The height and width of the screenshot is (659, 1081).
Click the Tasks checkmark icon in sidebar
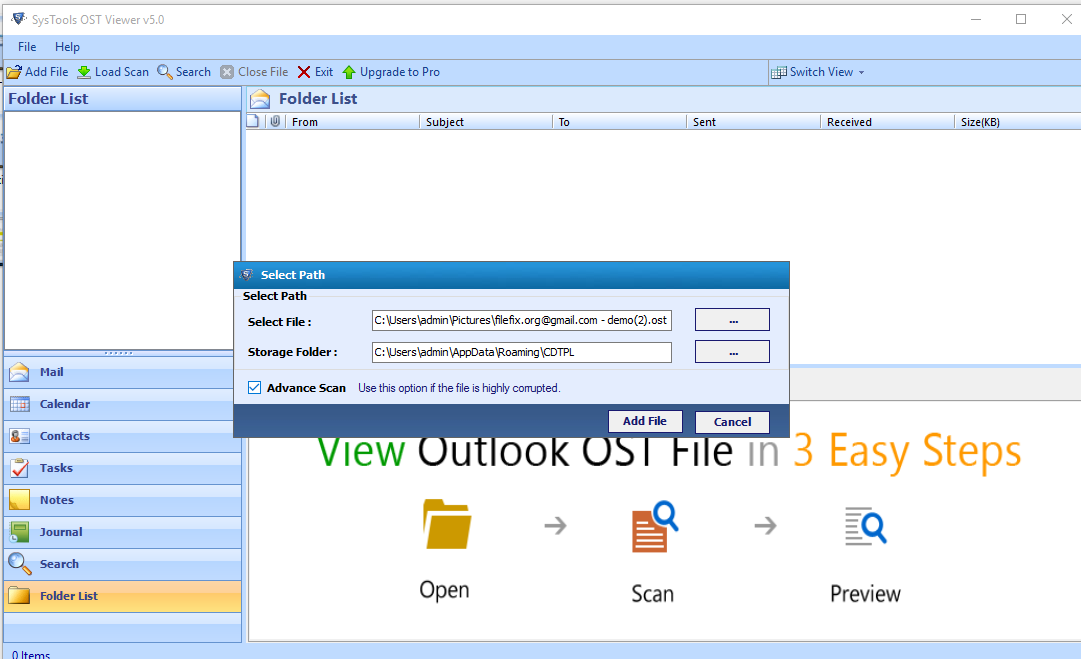(x=19, y=468)
